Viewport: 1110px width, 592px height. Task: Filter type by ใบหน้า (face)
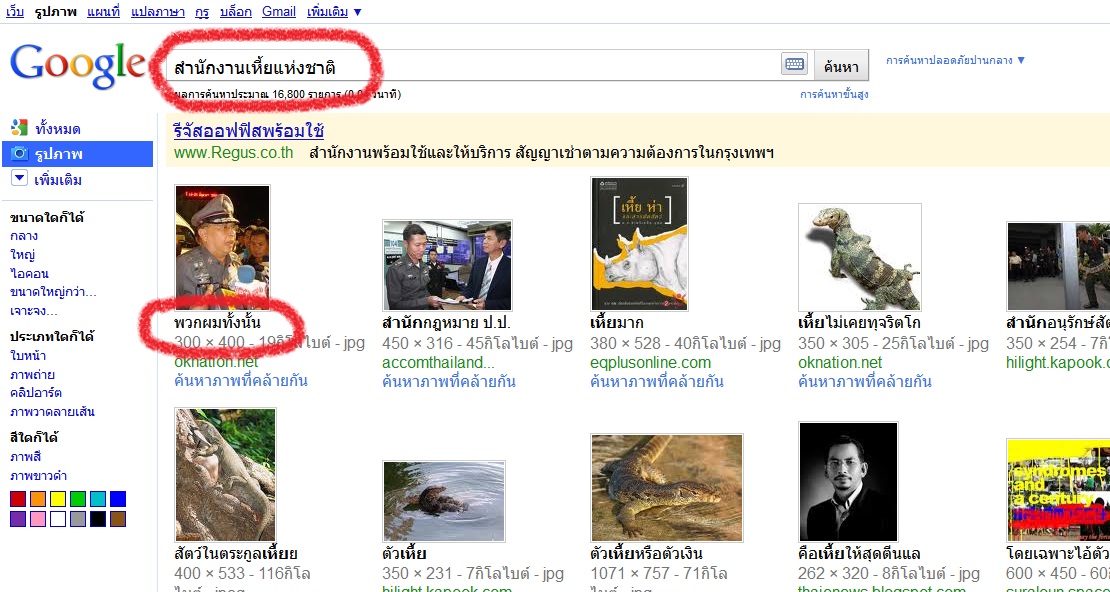coord(28,355)
